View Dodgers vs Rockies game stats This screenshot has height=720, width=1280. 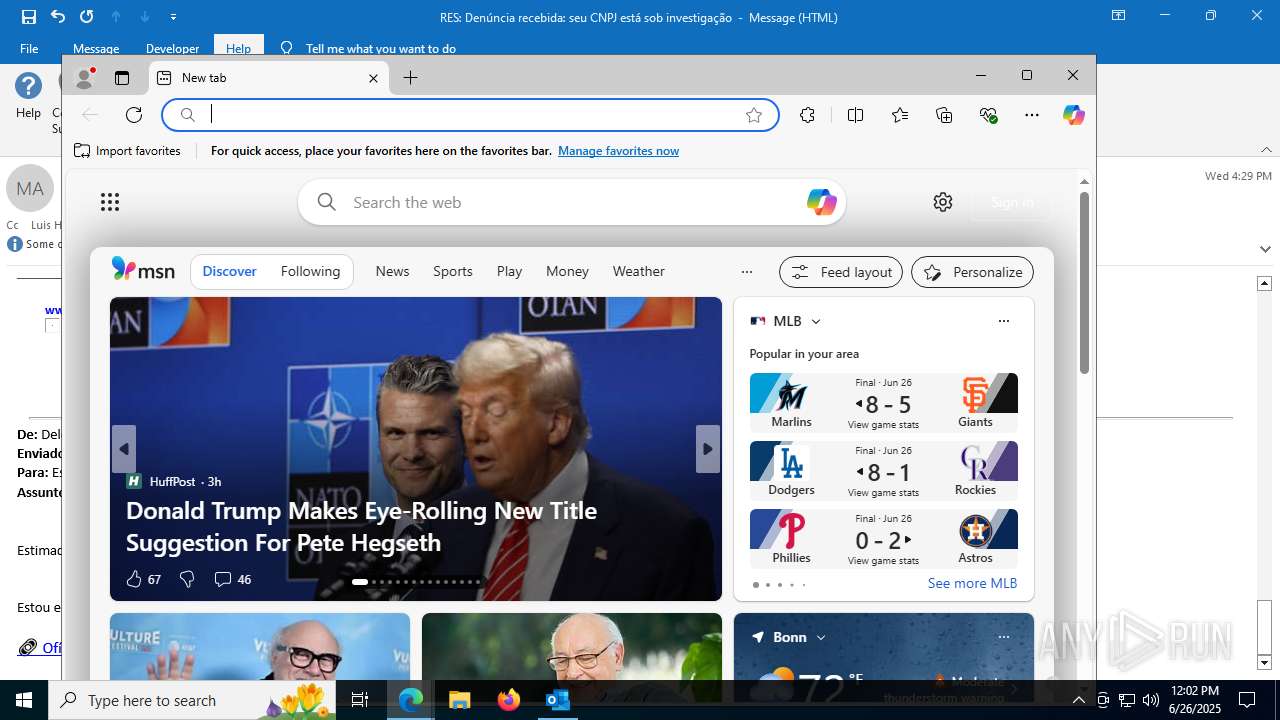click(883, 493)
